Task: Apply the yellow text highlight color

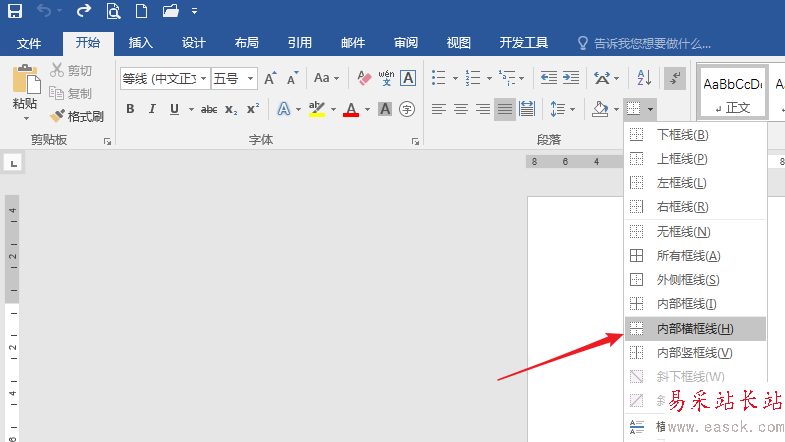Action: coord(317,109)
